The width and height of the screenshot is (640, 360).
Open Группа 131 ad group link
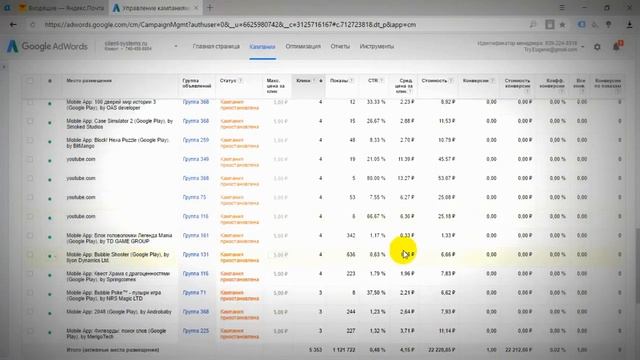click(196, 254)
